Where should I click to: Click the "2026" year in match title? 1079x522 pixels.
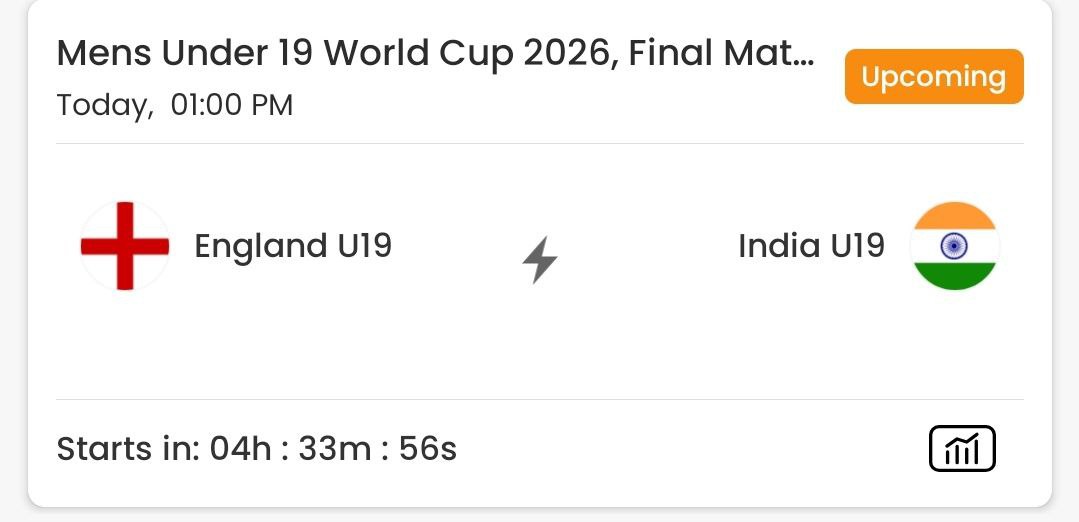click(565, 54)
